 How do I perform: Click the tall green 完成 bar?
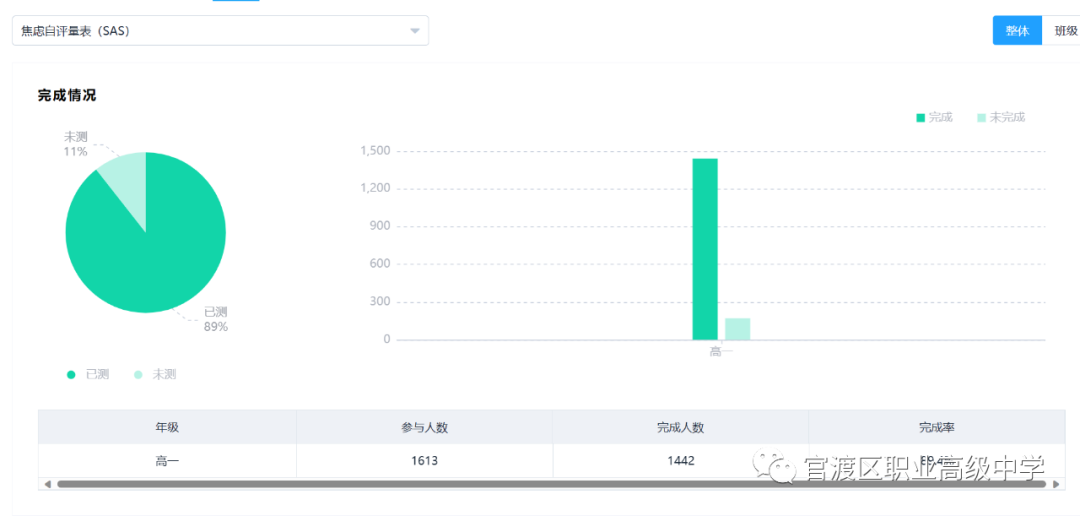[705, 249]
